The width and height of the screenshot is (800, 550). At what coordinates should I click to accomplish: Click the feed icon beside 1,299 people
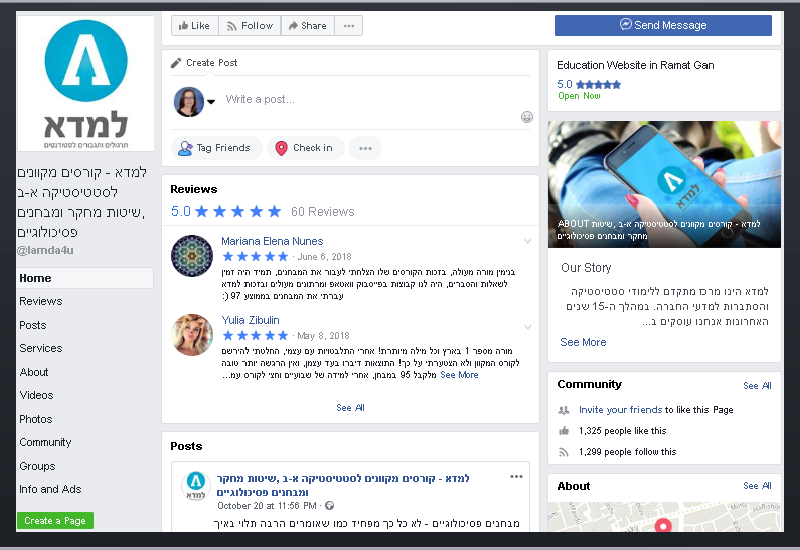tap(563, 452)
